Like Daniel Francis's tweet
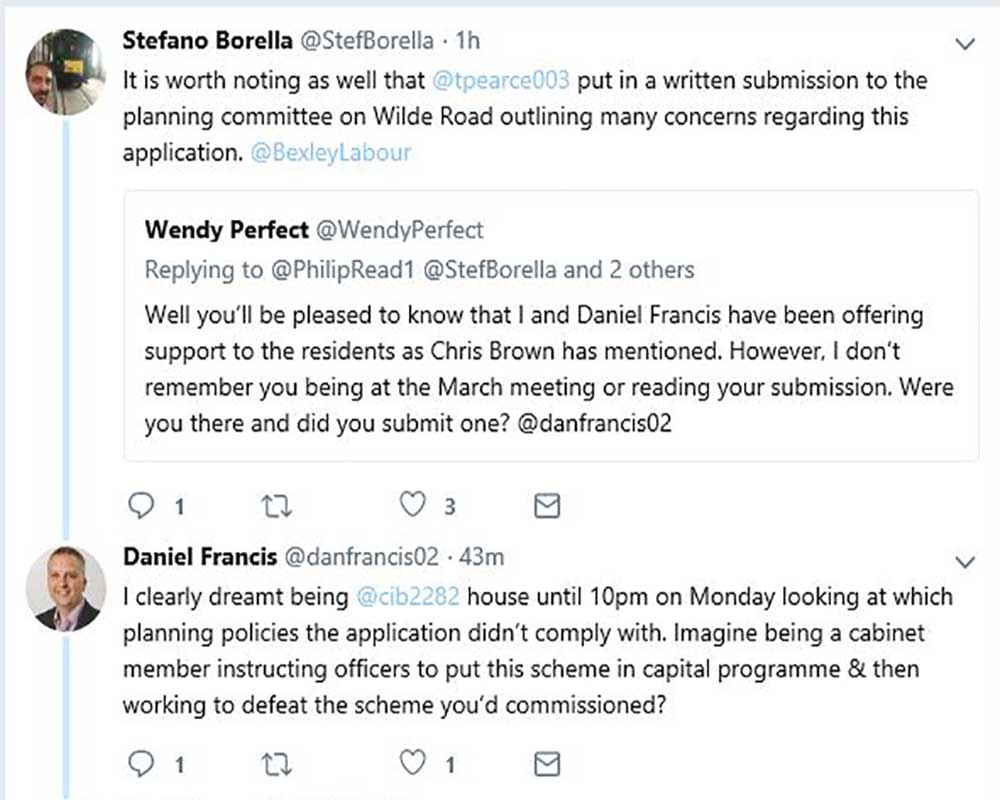Screen dimensions: 1000x800 tap(413, 765)
